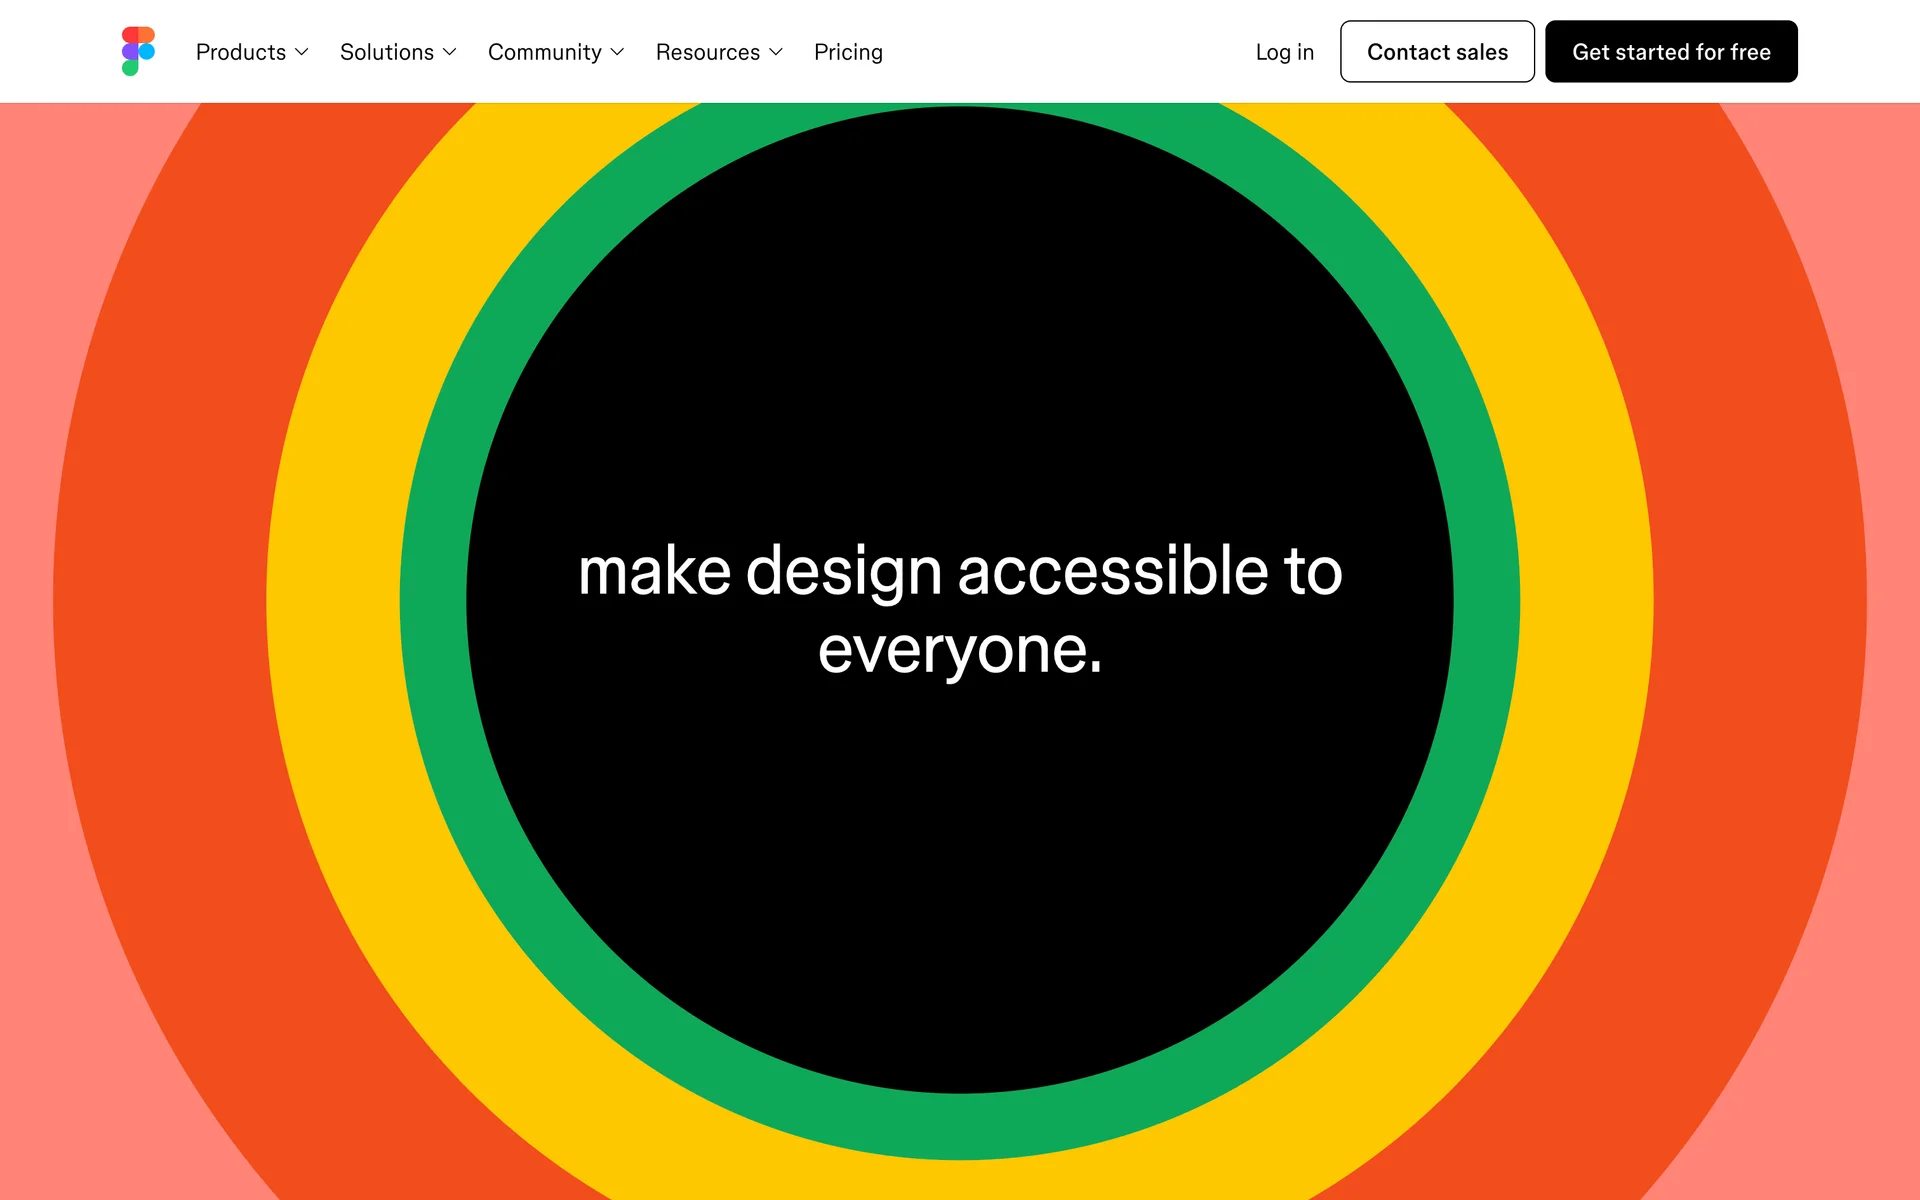1920x1200 pixels.
Task: Expand the chevron beside Products
Action: [302, 52]
